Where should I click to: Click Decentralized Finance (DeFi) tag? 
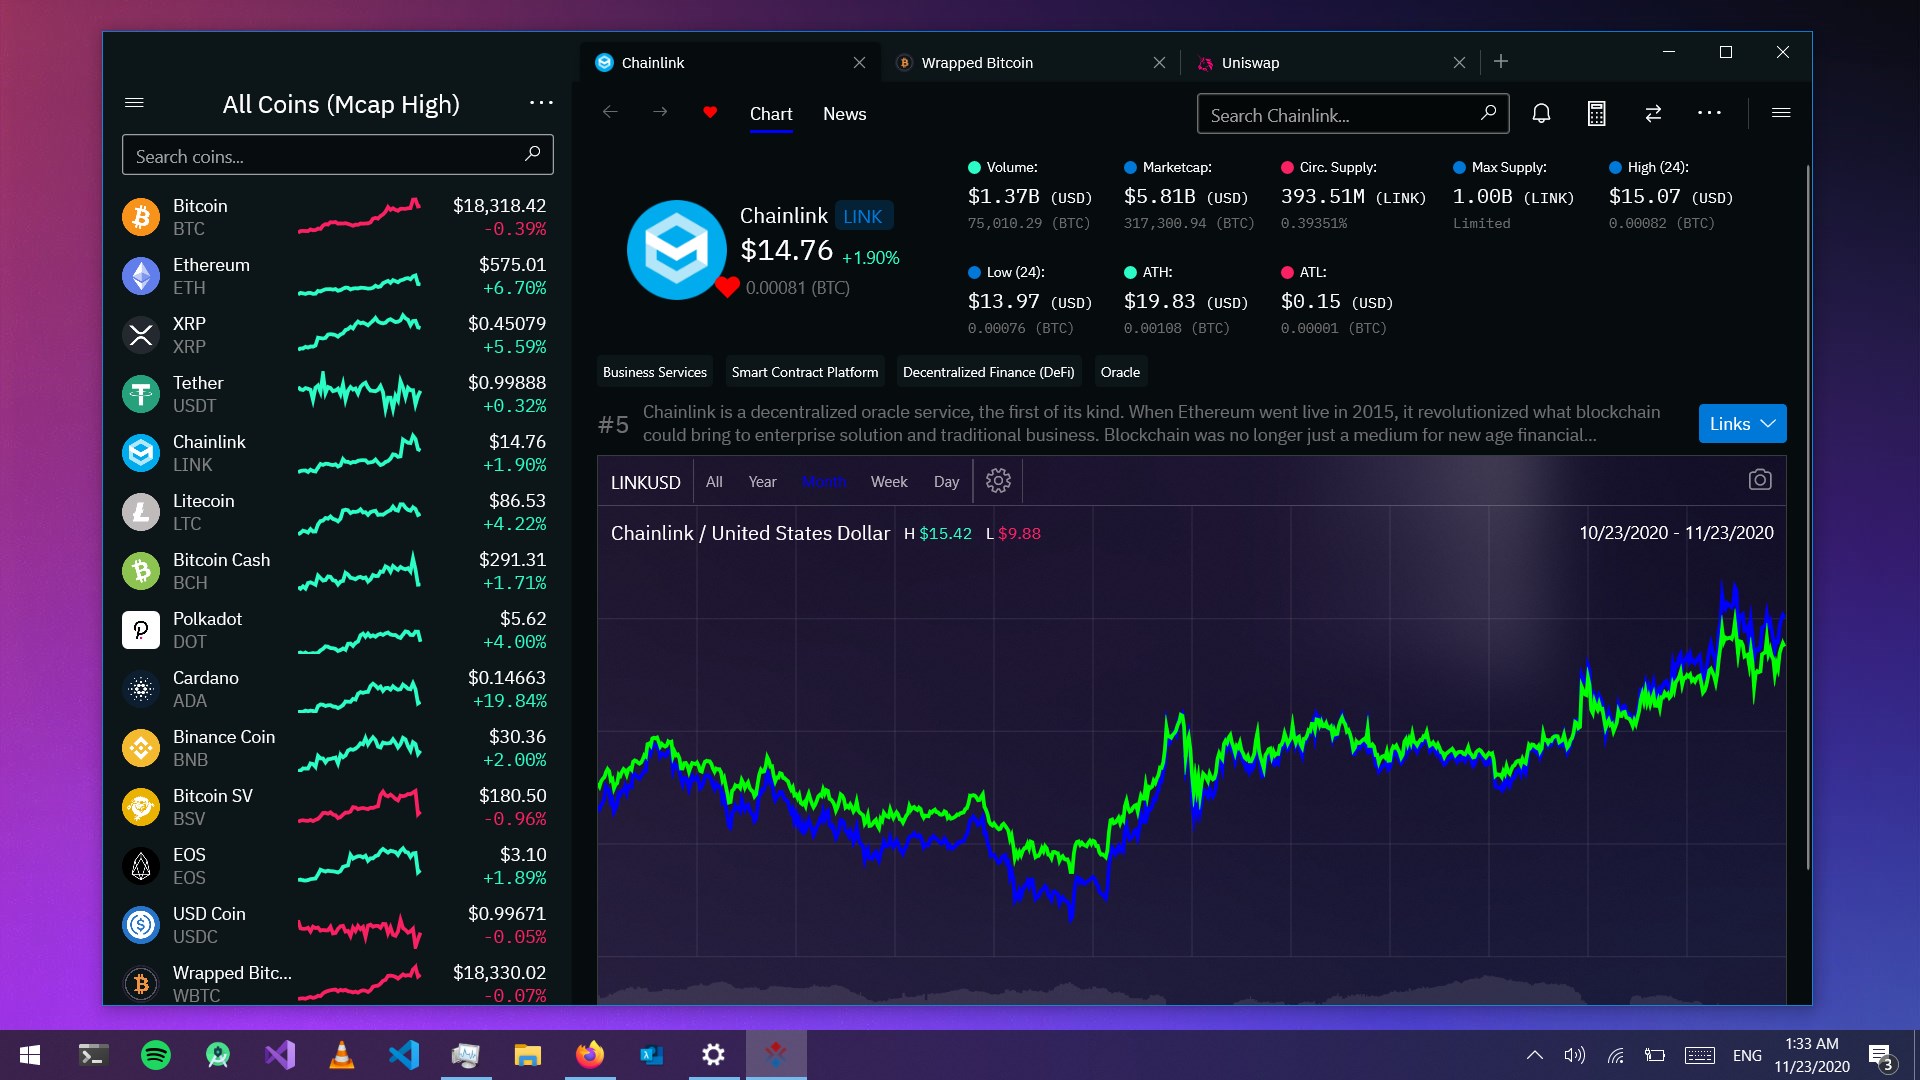[988, 372]
